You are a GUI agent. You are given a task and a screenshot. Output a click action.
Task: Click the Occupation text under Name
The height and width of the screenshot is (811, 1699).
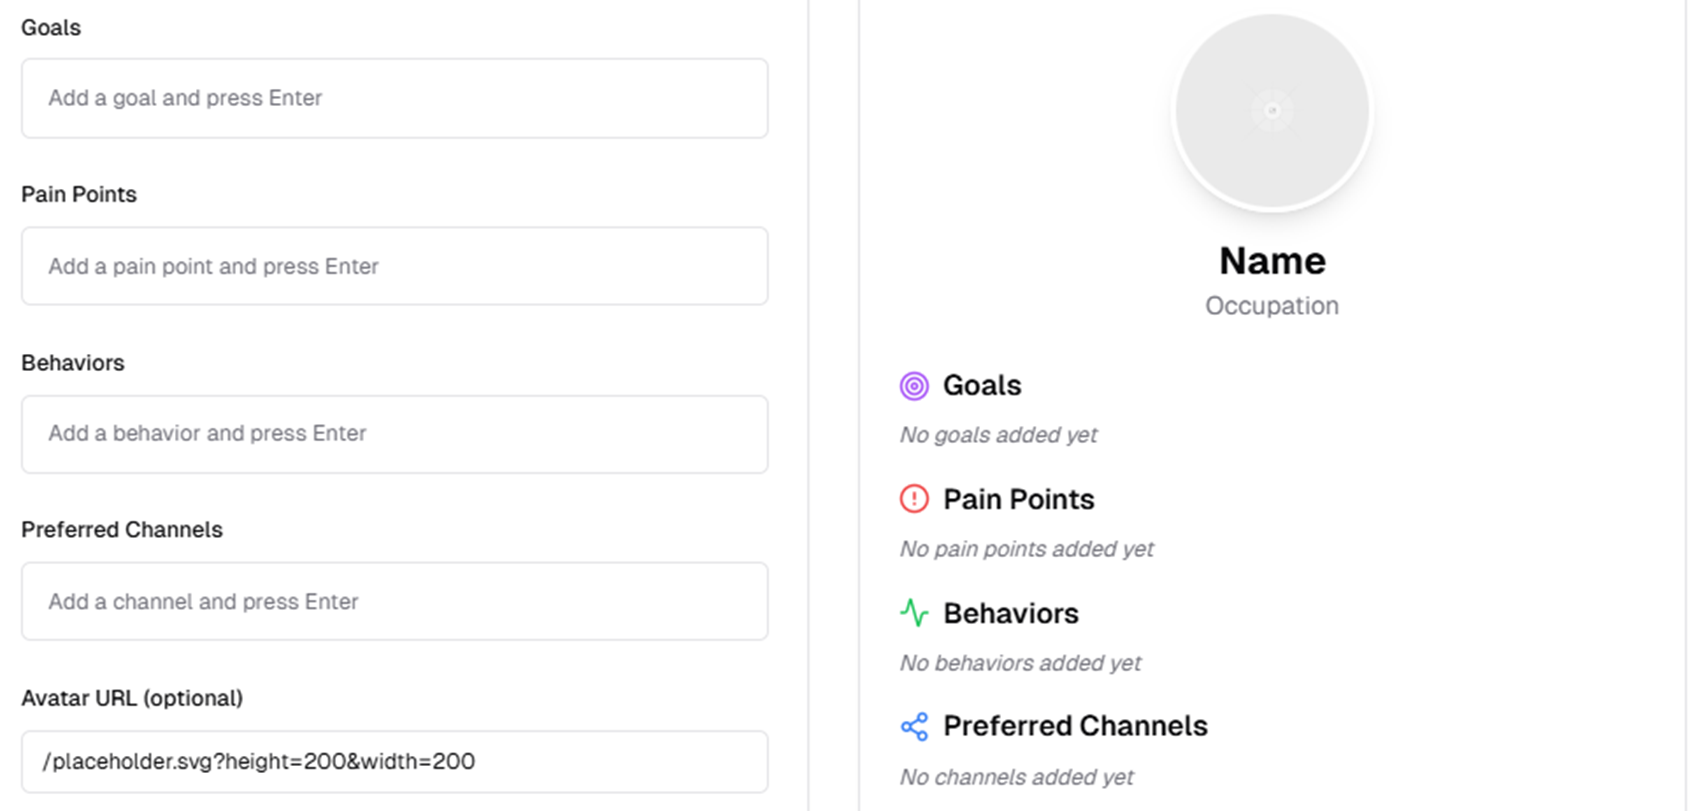coord(1272,306)
